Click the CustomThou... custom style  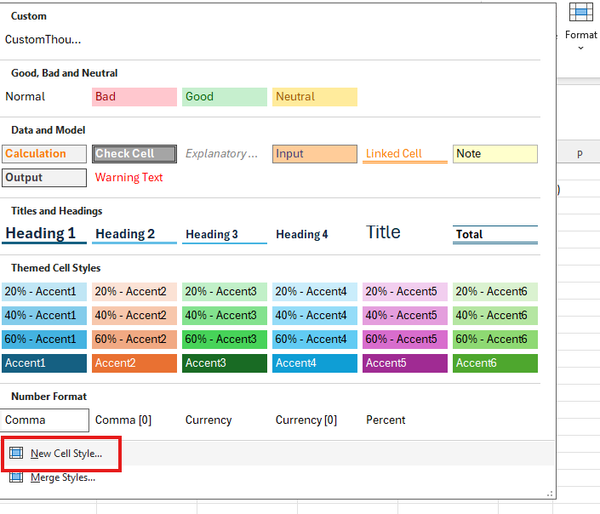click(43, 40)
